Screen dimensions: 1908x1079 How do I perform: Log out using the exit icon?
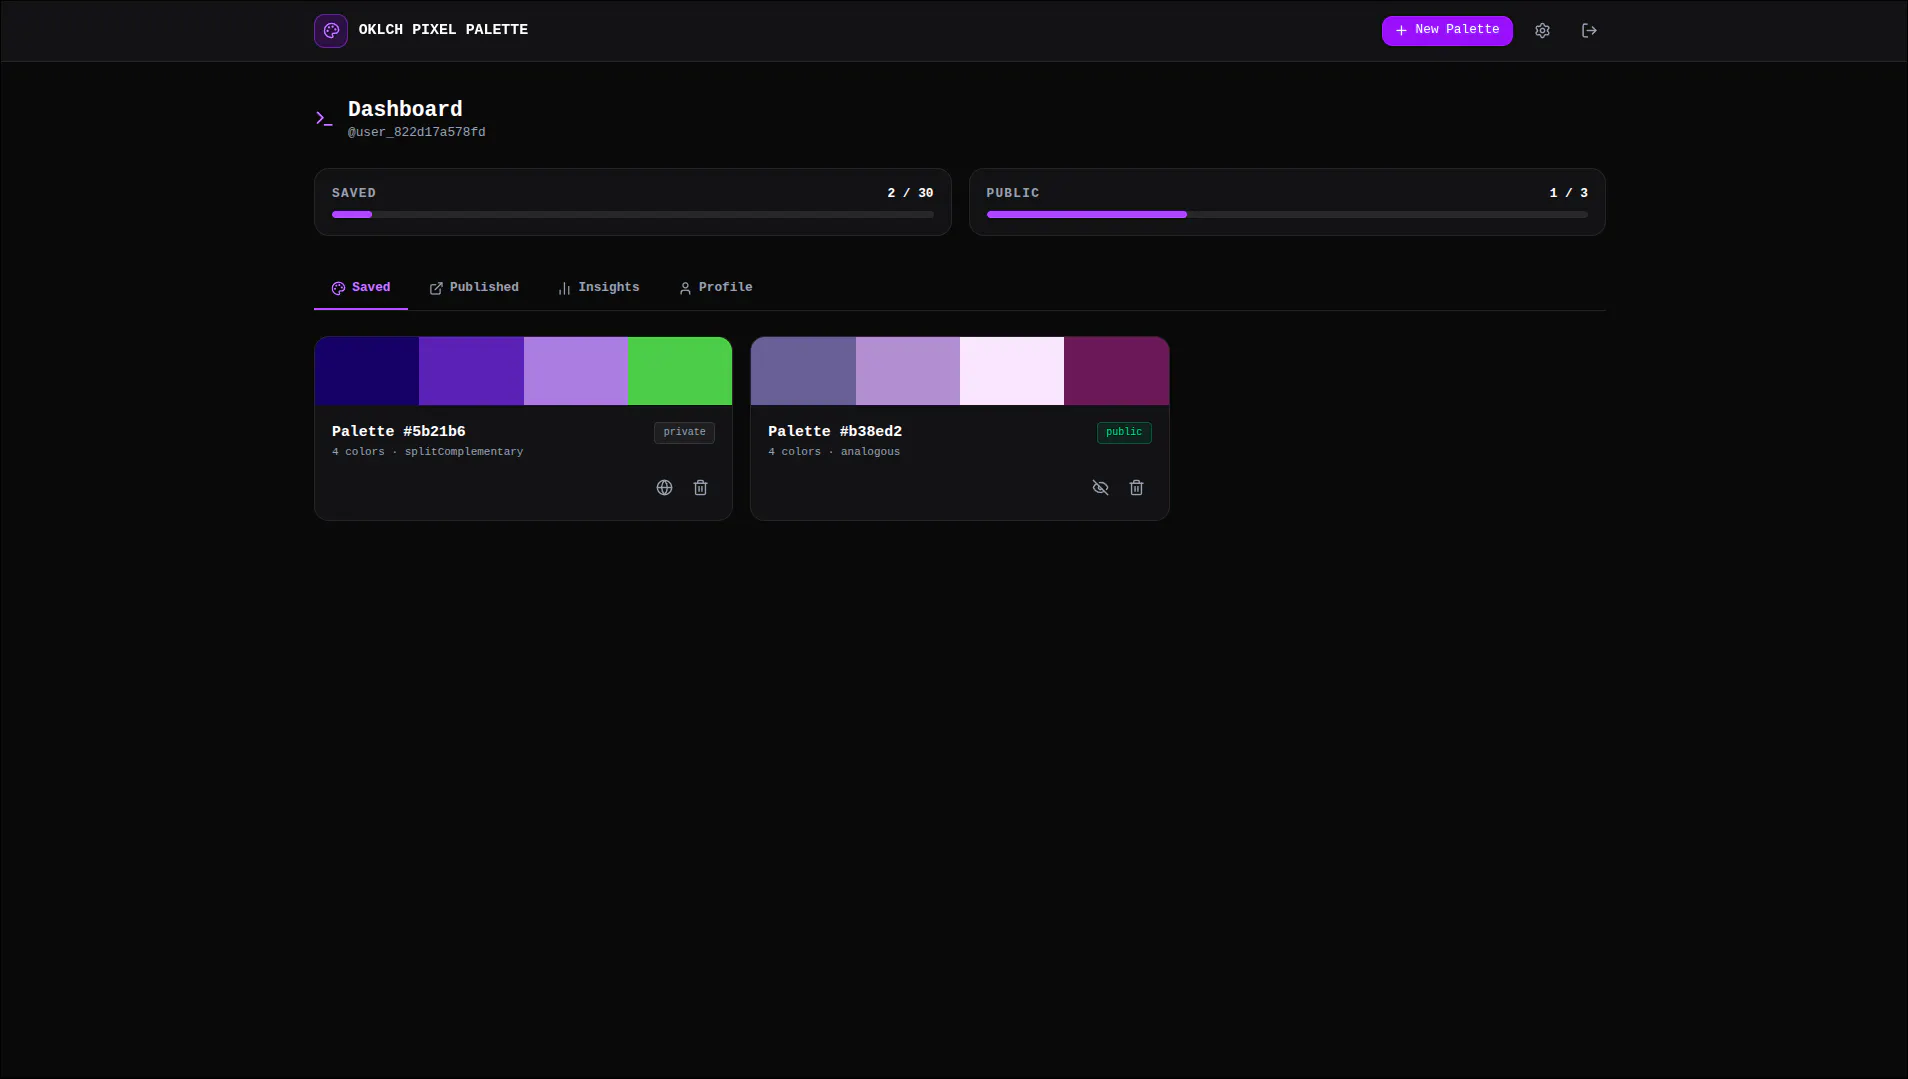(x=1589, y=30)
